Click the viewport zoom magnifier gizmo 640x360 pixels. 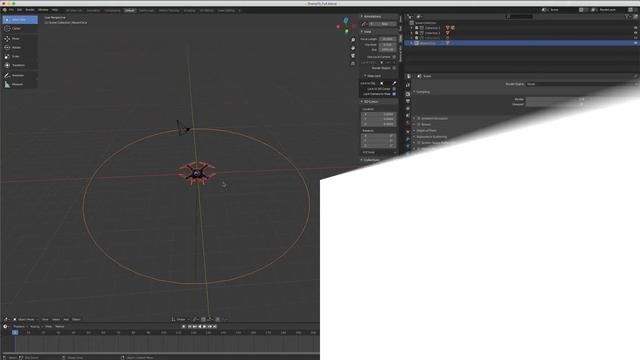click(353, 40)
